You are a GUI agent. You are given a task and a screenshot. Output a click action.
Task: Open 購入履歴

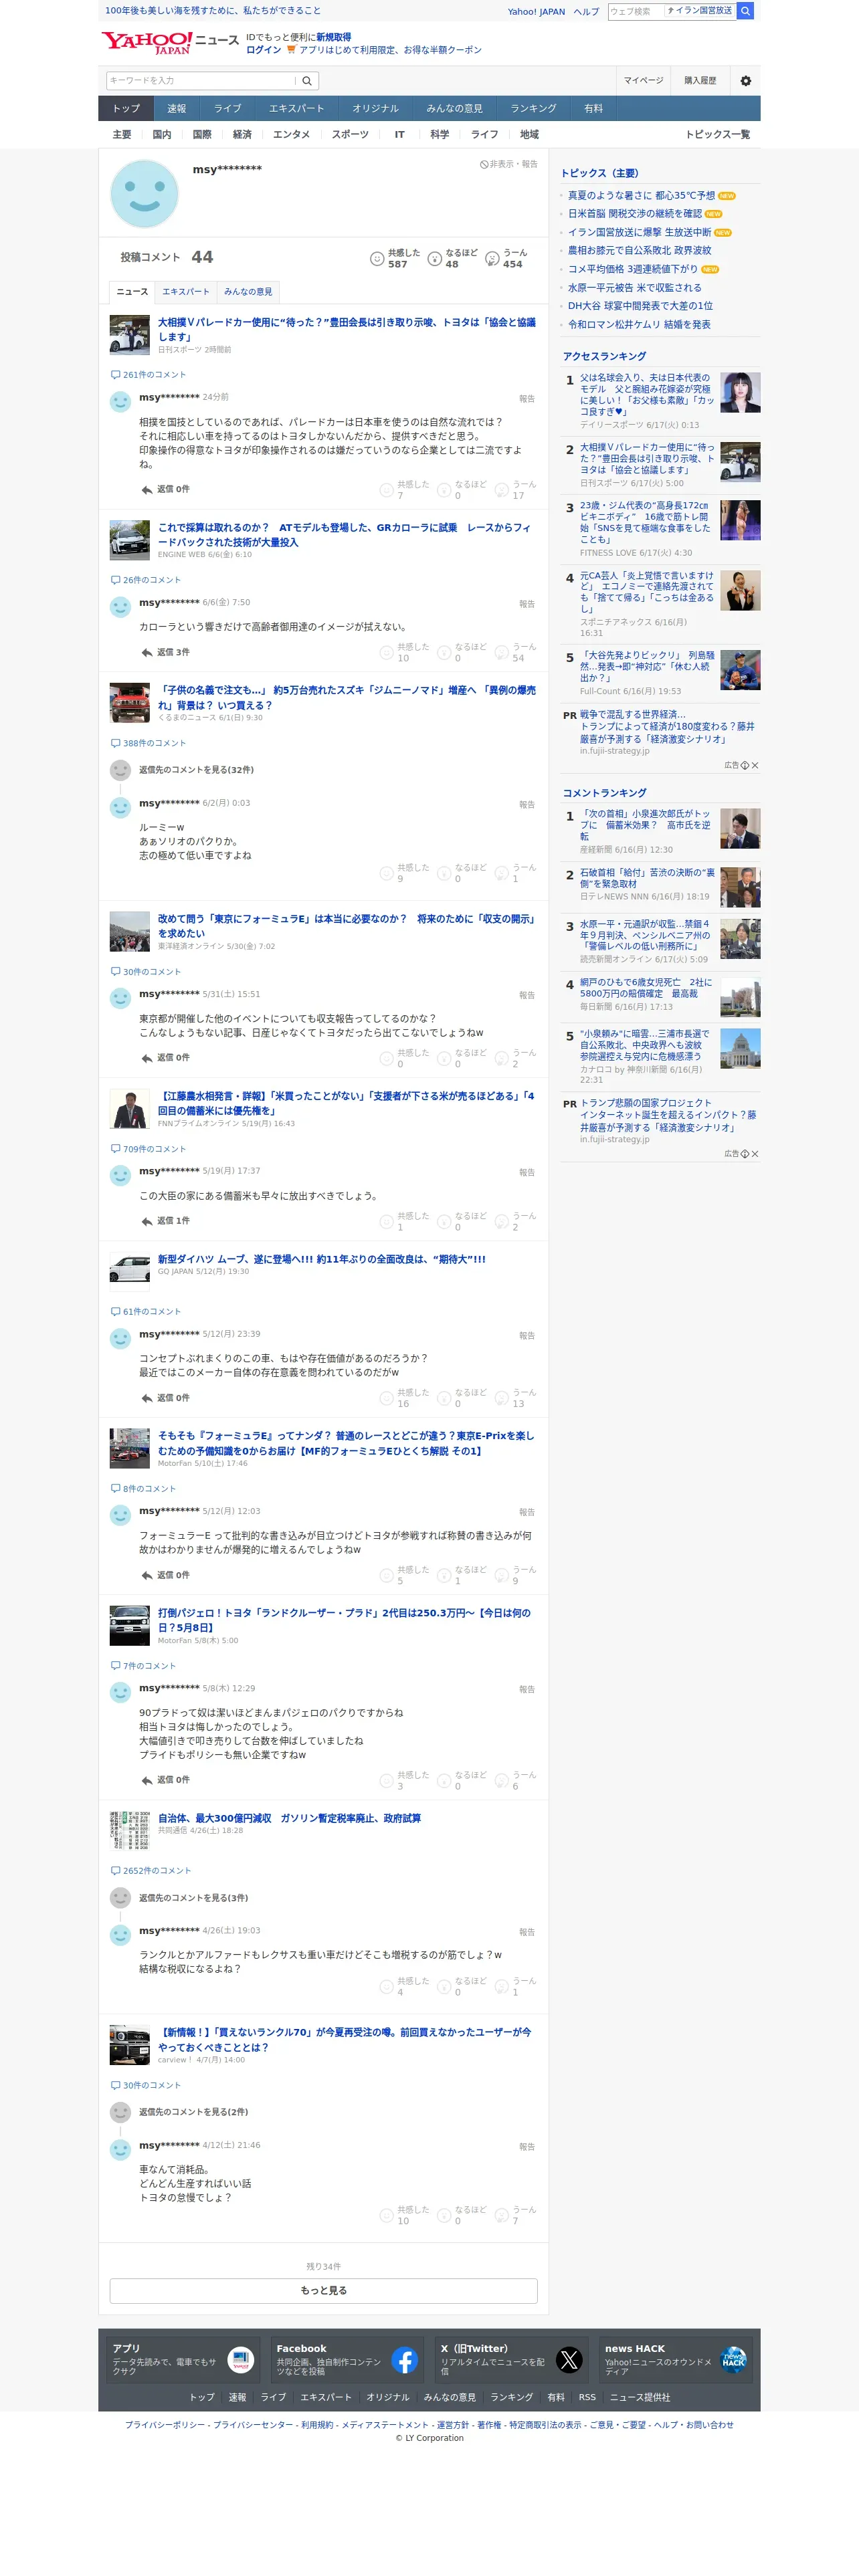pos(700,81)
